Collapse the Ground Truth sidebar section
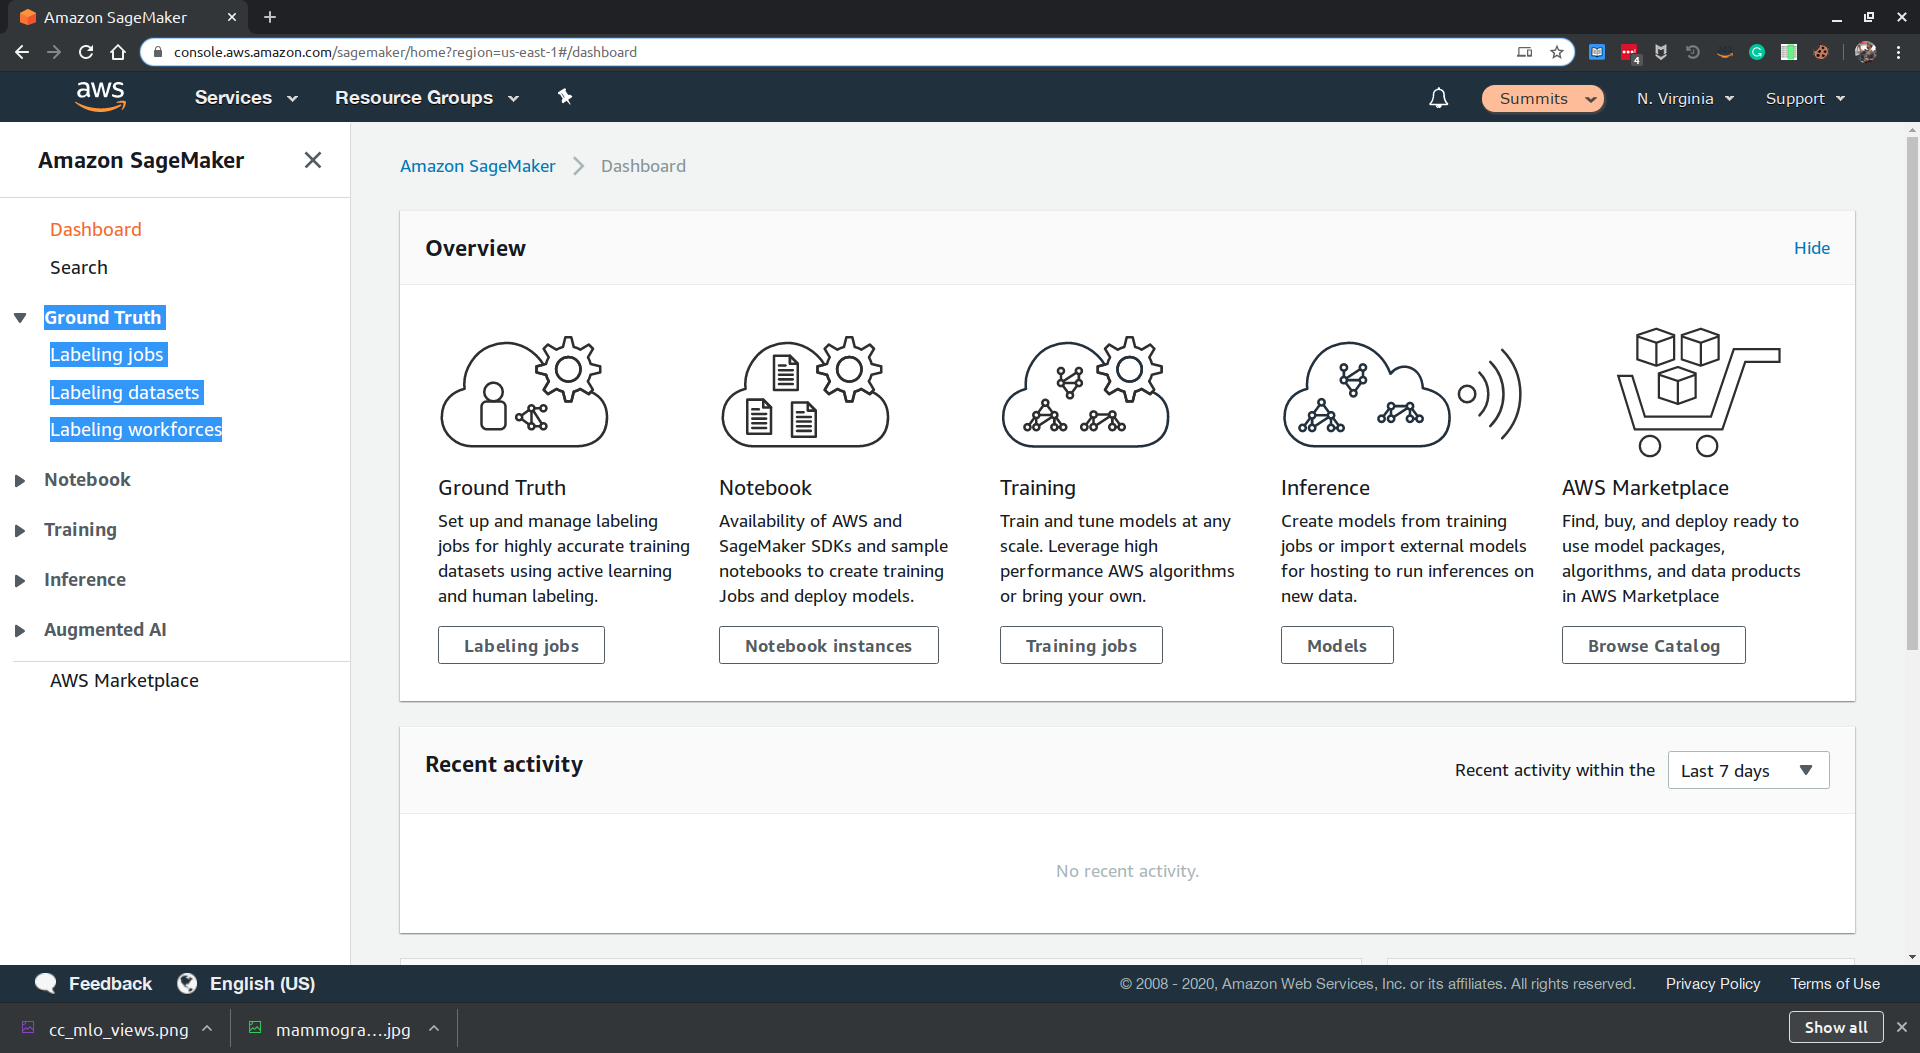Image resolution: width=1920 pixels, height=1053 pixels. tap(20, 318)
